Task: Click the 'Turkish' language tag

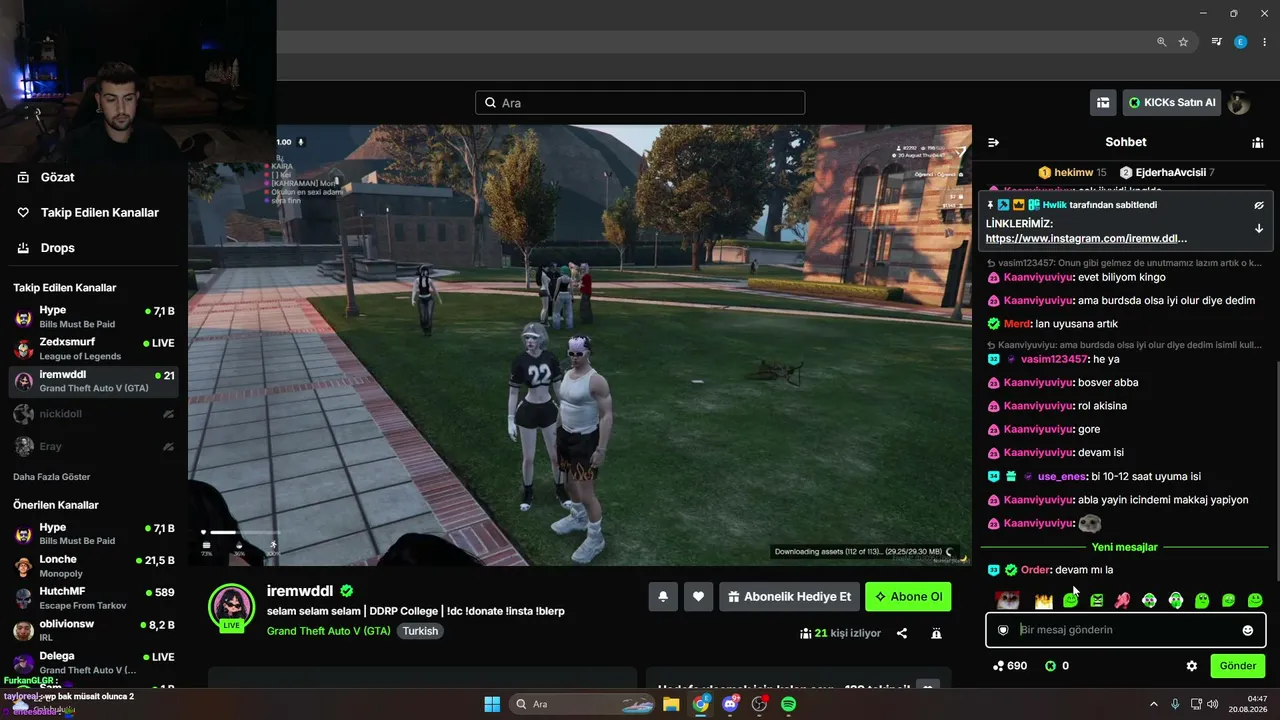Action: (x=421, y=631)
